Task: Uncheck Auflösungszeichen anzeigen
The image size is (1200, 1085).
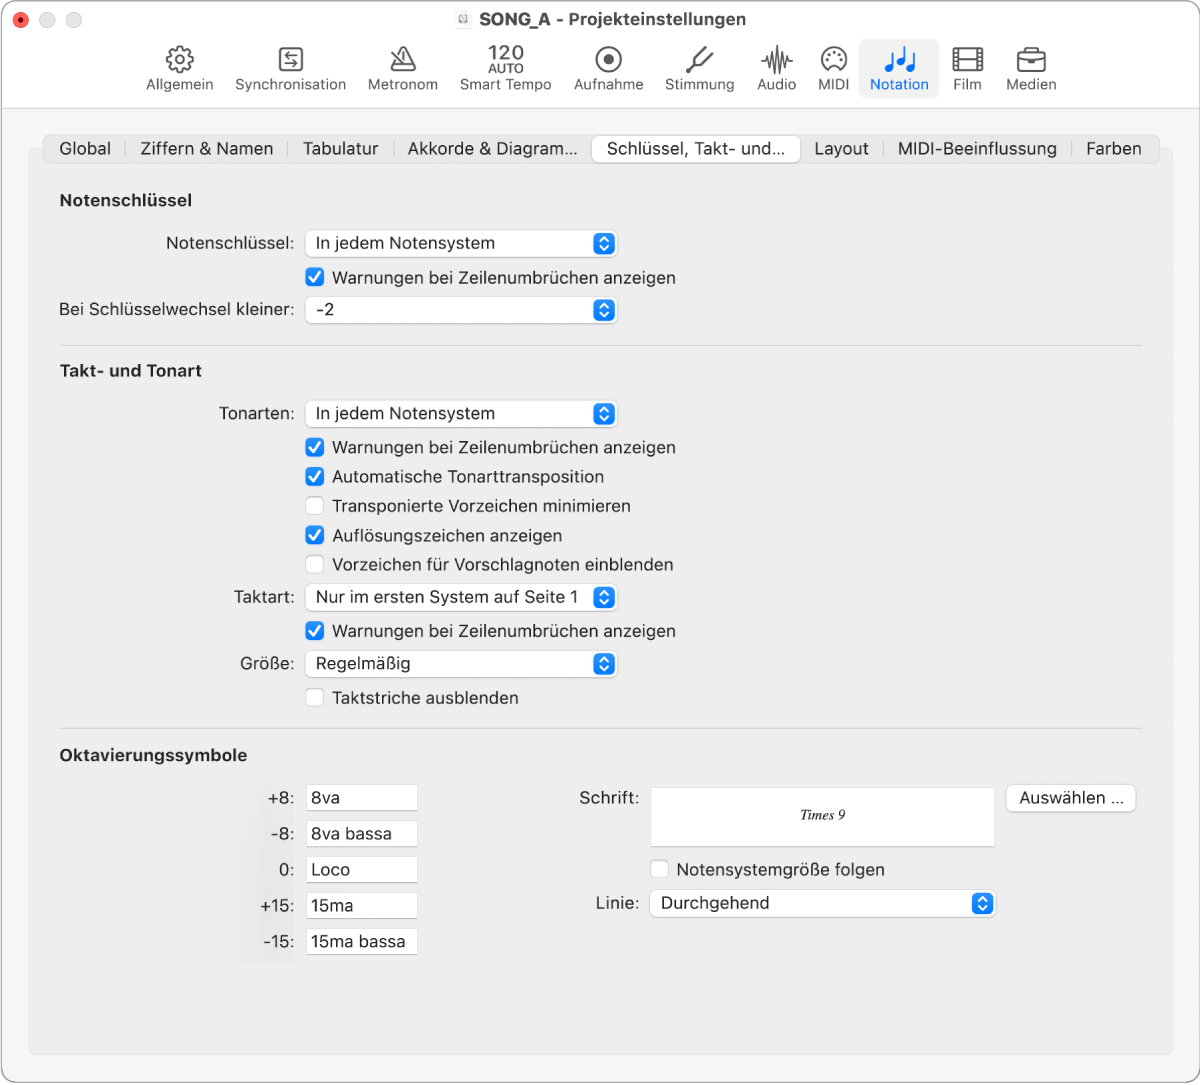Action: (x=315, y=535)
